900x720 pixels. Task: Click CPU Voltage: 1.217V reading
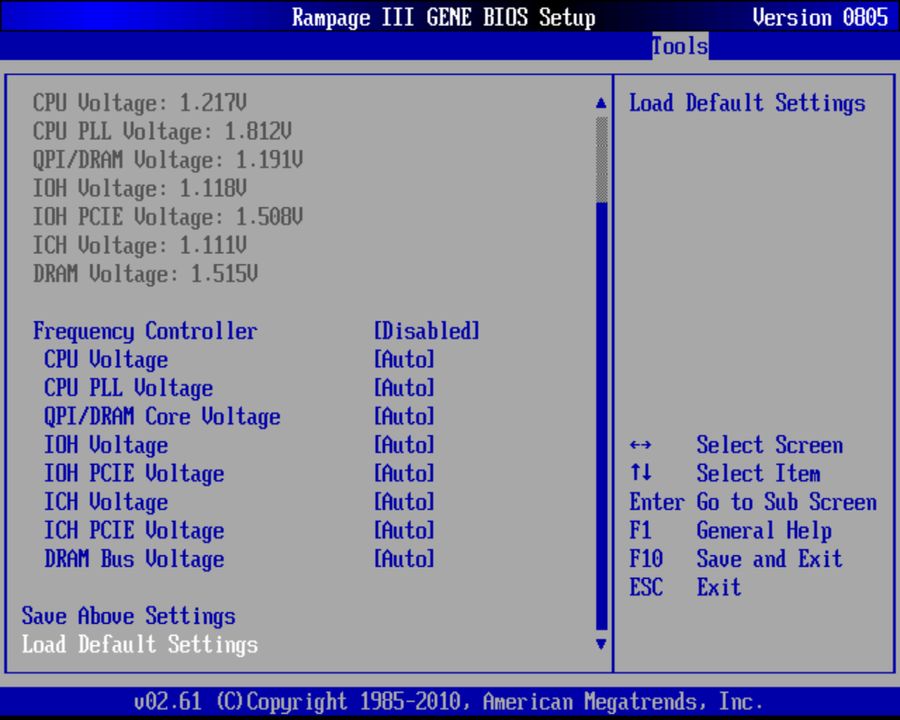[x=139, y=103]
